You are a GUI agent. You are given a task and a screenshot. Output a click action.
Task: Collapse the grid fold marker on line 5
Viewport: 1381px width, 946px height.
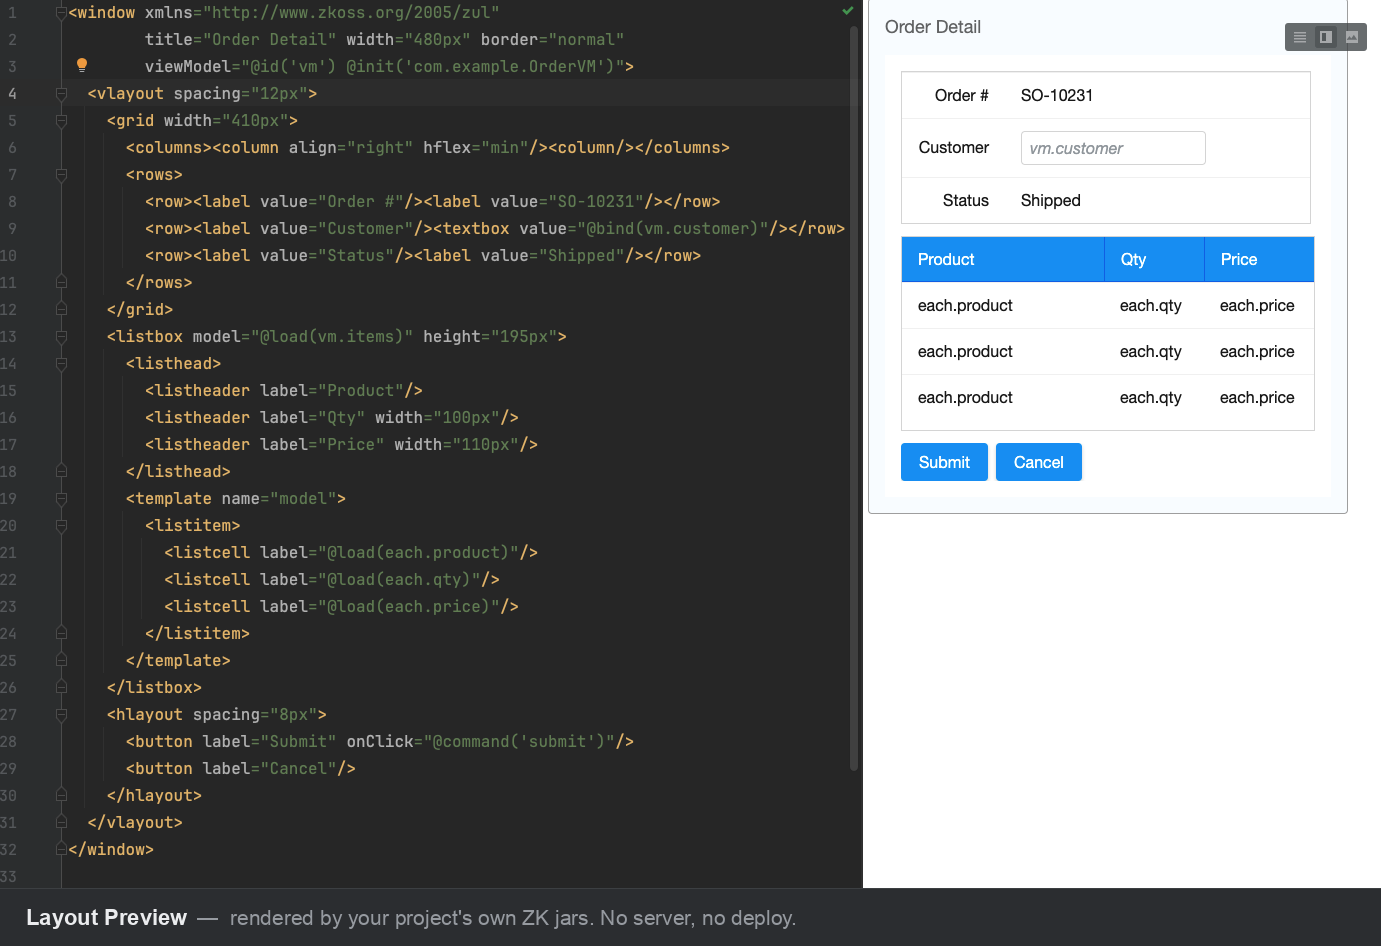[62, 120]
